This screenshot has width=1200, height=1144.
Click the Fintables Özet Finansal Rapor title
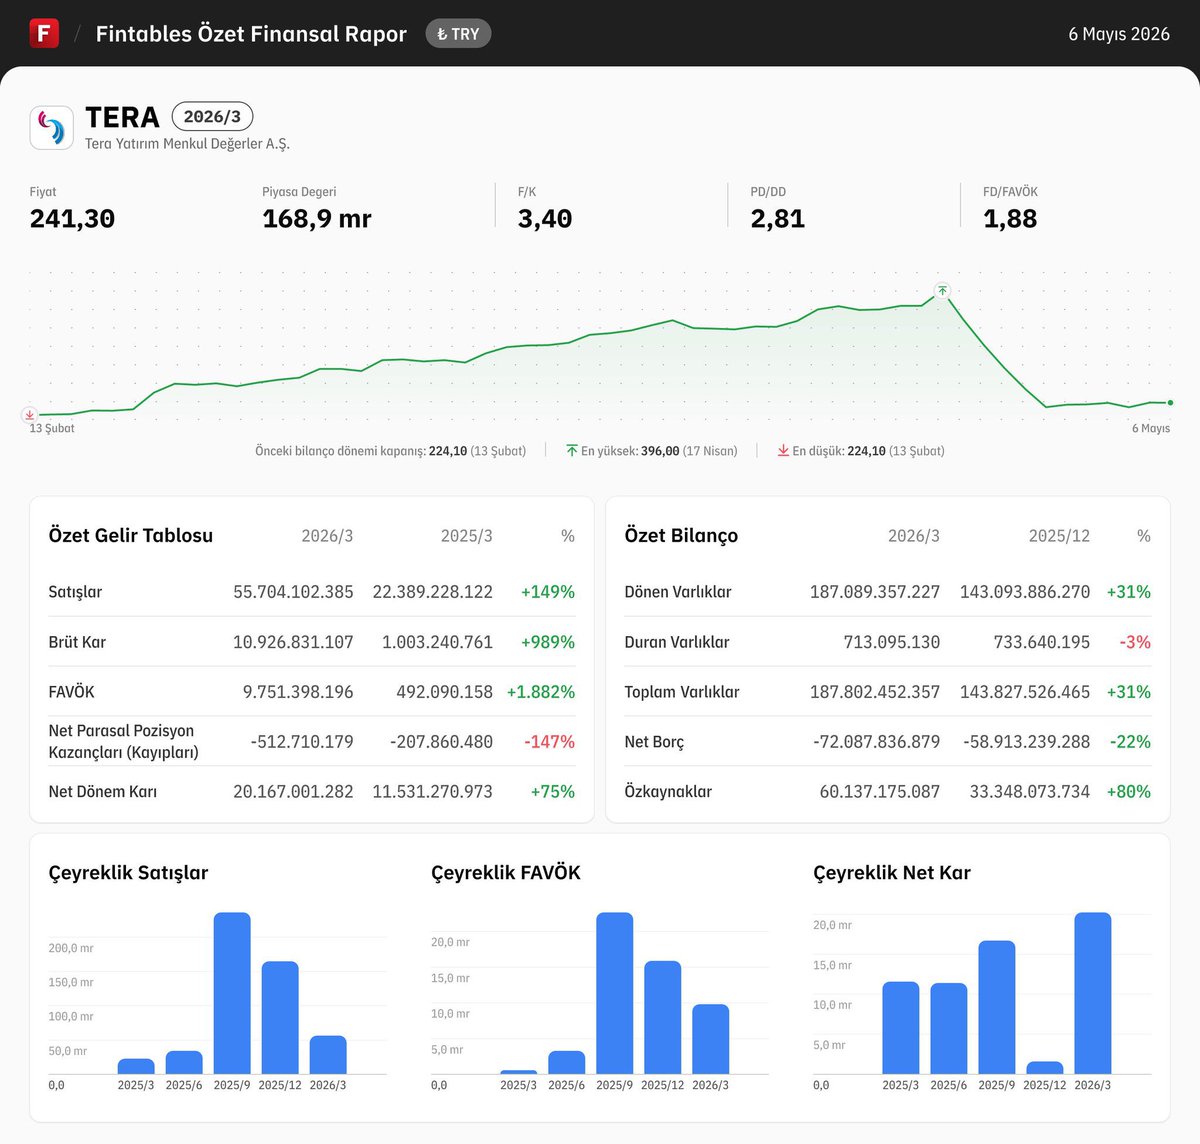pyautogui.click(x=251, y=34)
